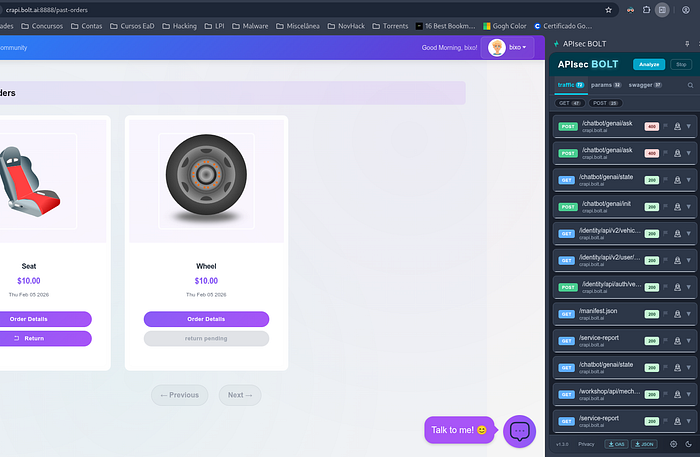
Task: Click the incognito extension icon in toolbar
Action: [x=630, y=10]
